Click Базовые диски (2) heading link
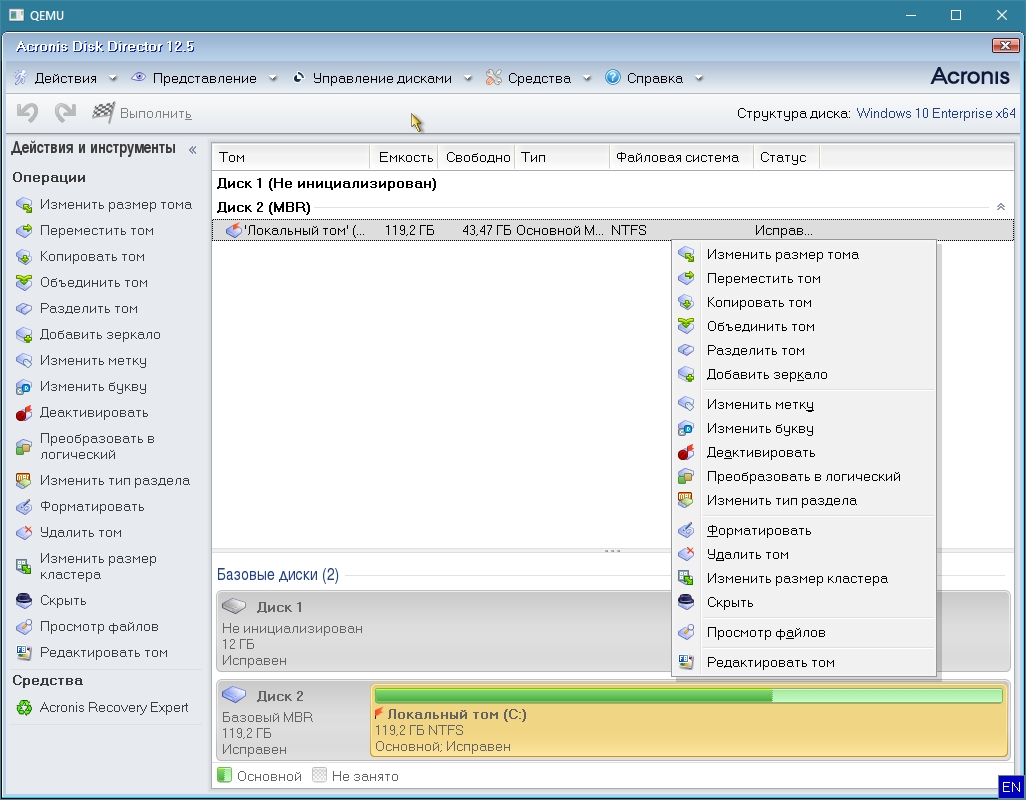This screenshot has width=1026, height=800. click(277, 574)
